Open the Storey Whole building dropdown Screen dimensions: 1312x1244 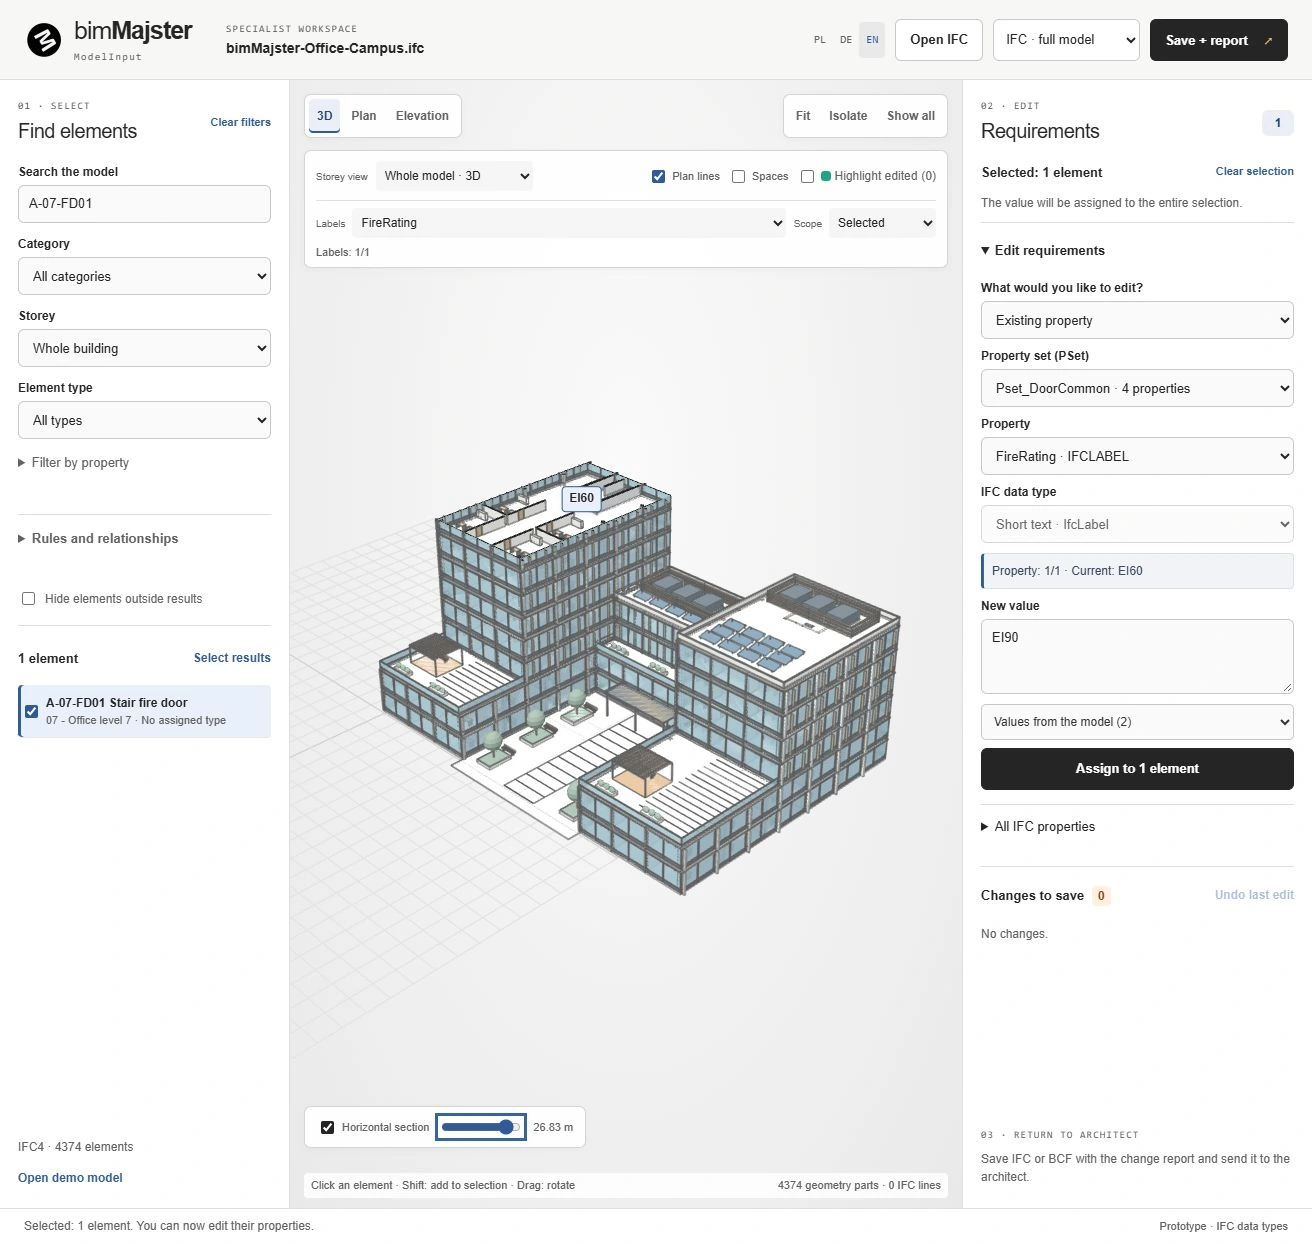point(144,348)
